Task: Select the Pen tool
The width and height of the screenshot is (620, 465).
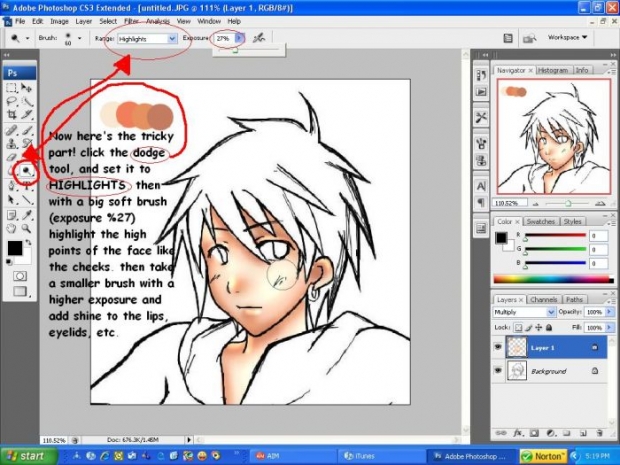Action: tap(12, 185)
